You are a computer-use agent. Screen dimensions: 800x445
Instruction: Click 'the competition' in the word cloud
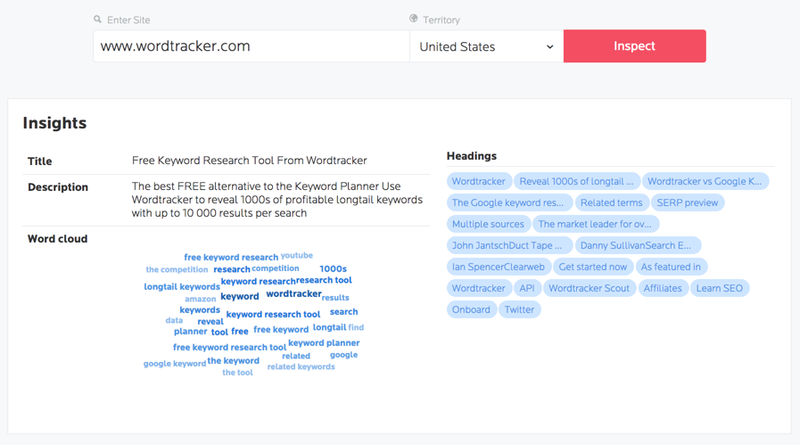point(177,269)
